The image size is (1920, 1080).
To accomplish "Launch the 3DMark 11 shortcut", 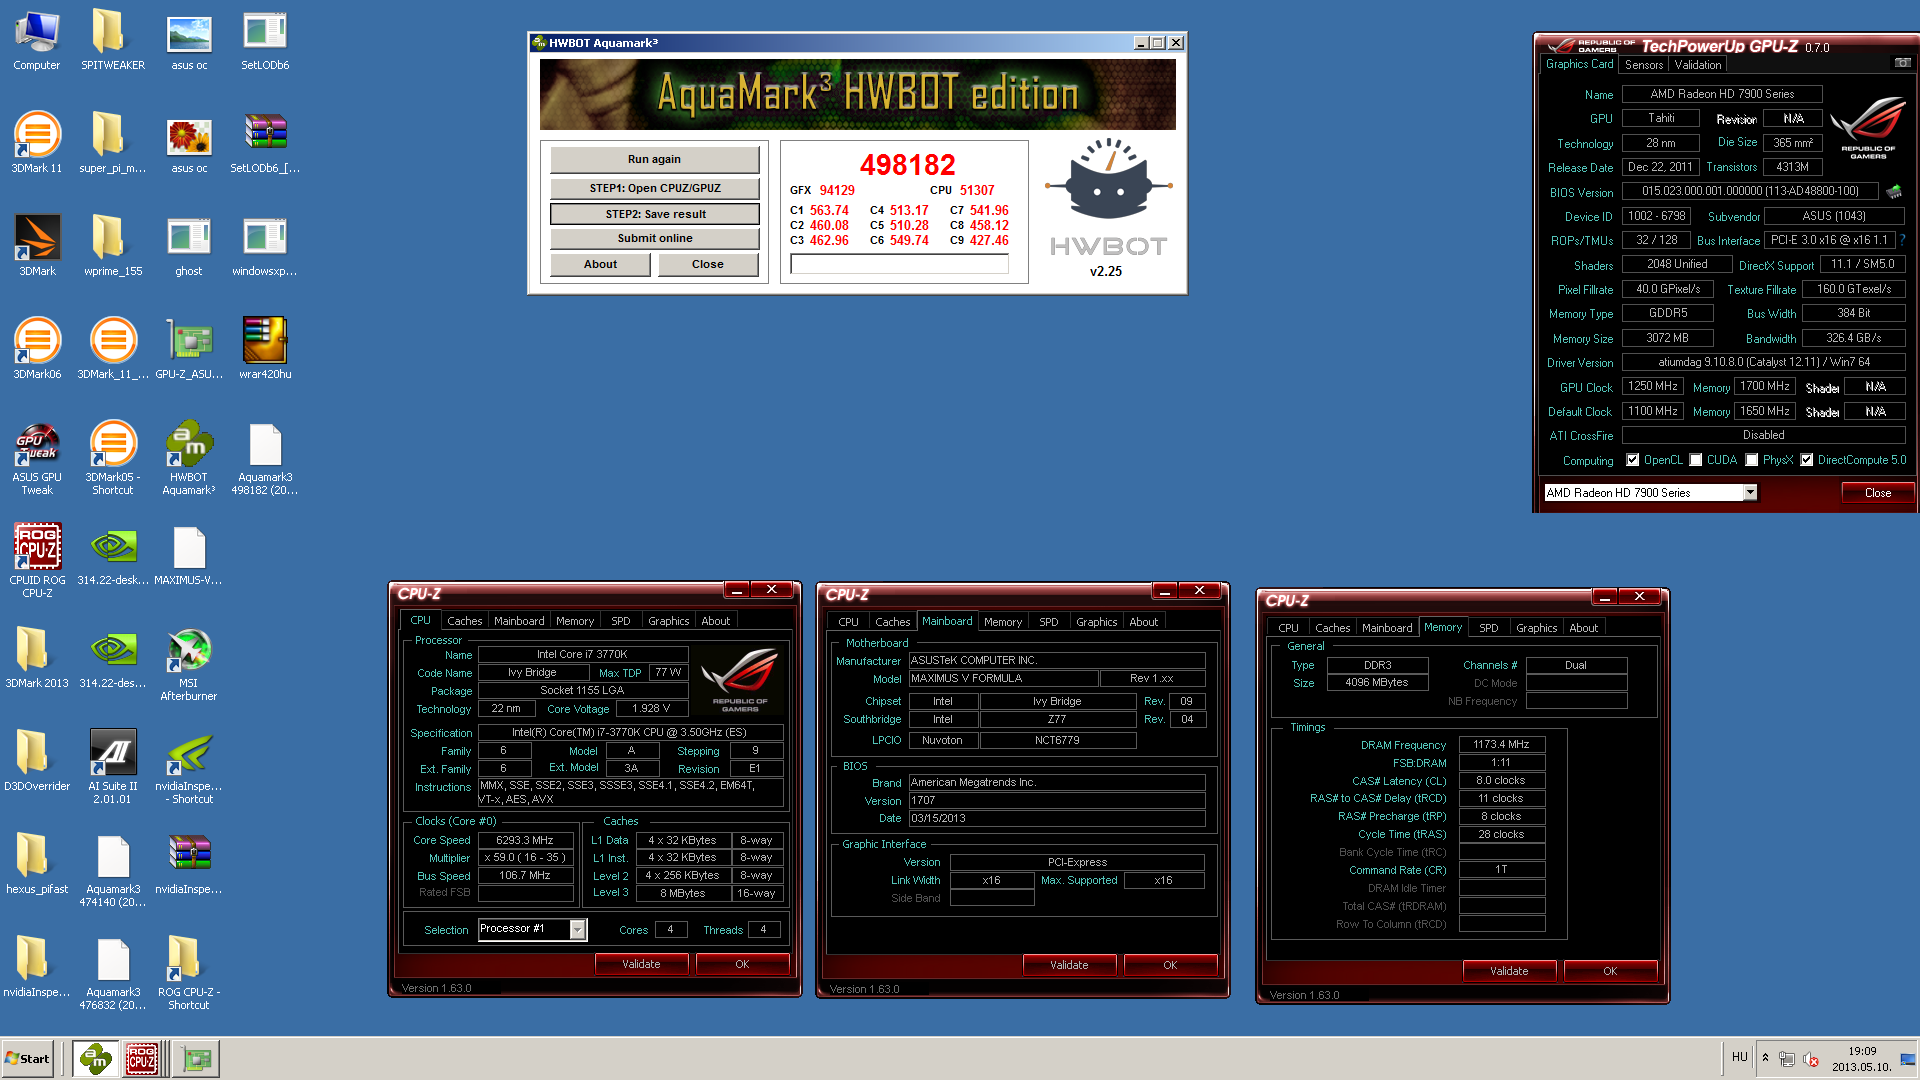I will [x=37, y=143].
